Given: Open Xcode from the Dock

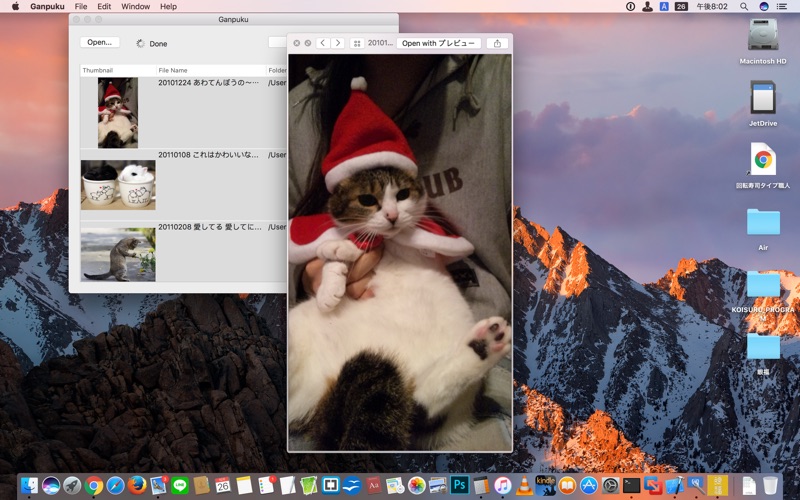Looking at the screenshot, I should tap(675, 485).
